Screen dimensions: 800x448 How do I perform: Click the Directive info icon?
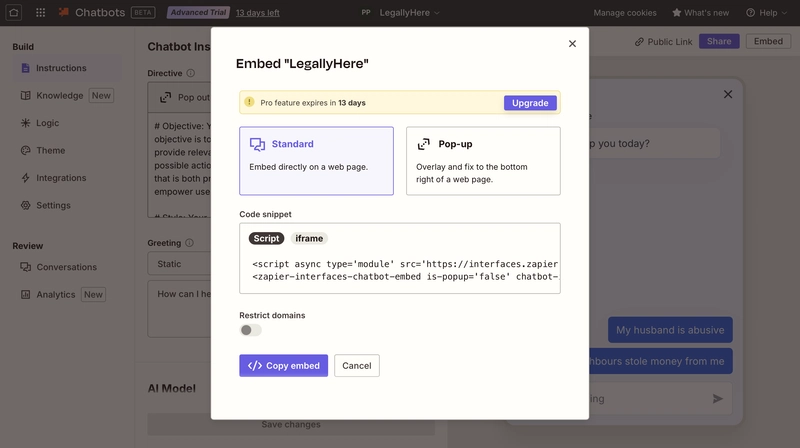190,73
